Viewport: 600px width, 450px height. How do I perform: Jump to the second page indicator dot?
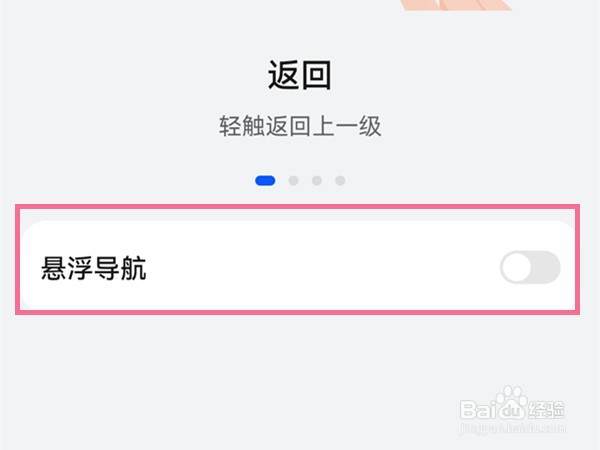point(293,181)
